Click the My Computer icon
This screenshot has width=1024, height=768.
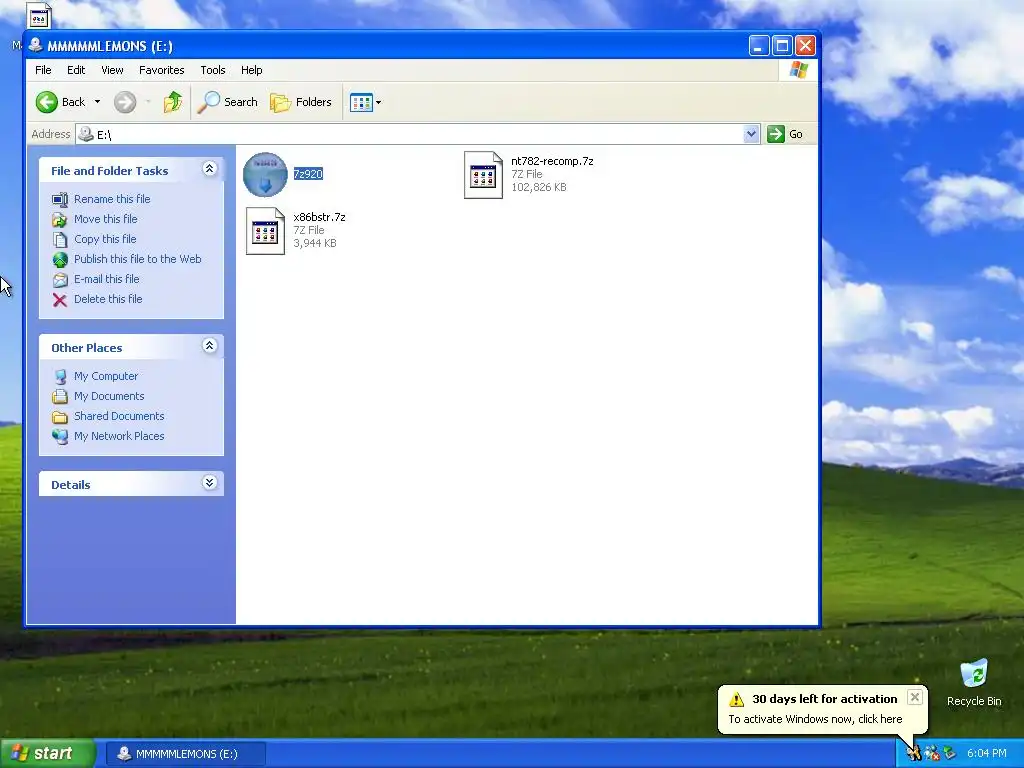[x=60, y=377]
